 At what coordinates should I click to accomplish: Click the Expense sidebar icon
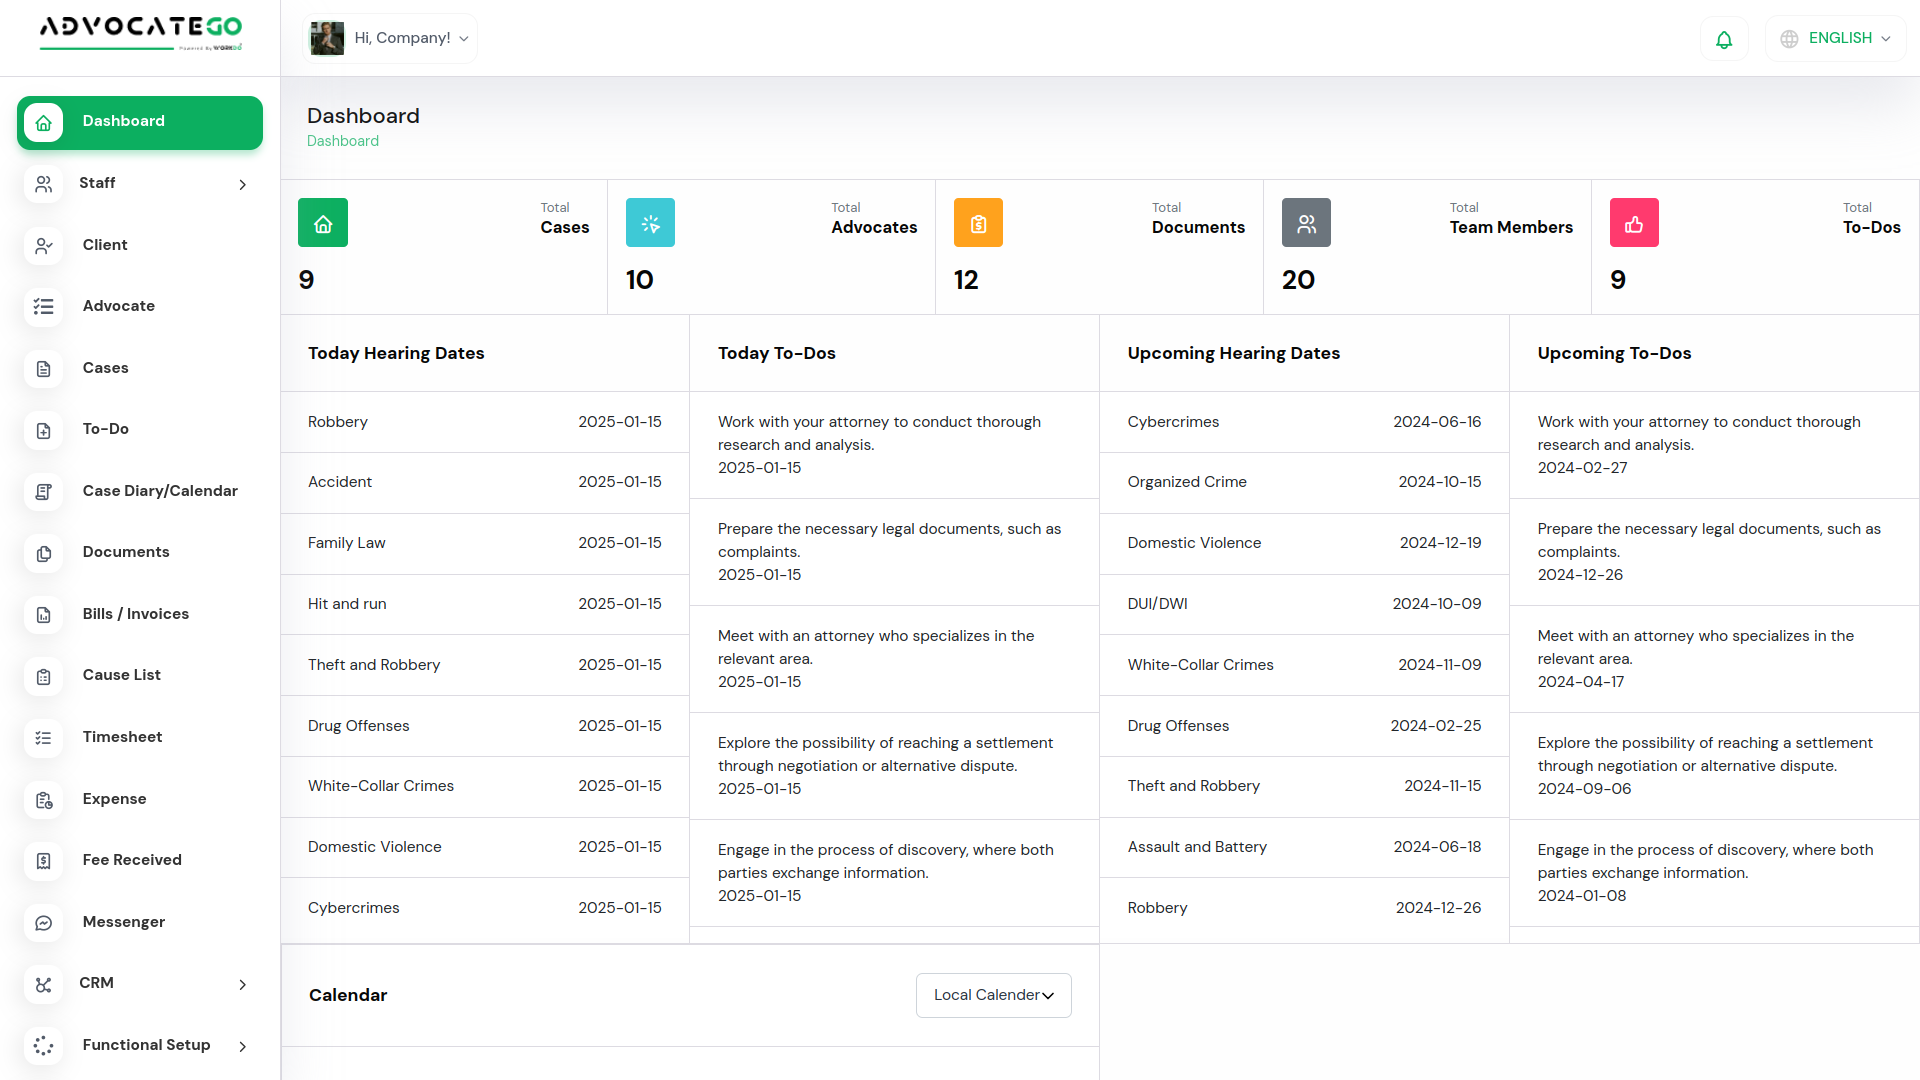click(44, 800)
